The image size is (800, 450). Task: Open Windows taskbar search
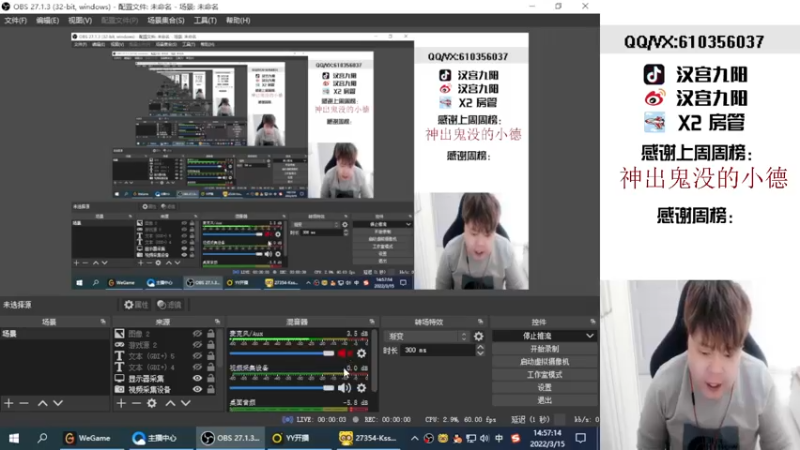coord(42,438)
